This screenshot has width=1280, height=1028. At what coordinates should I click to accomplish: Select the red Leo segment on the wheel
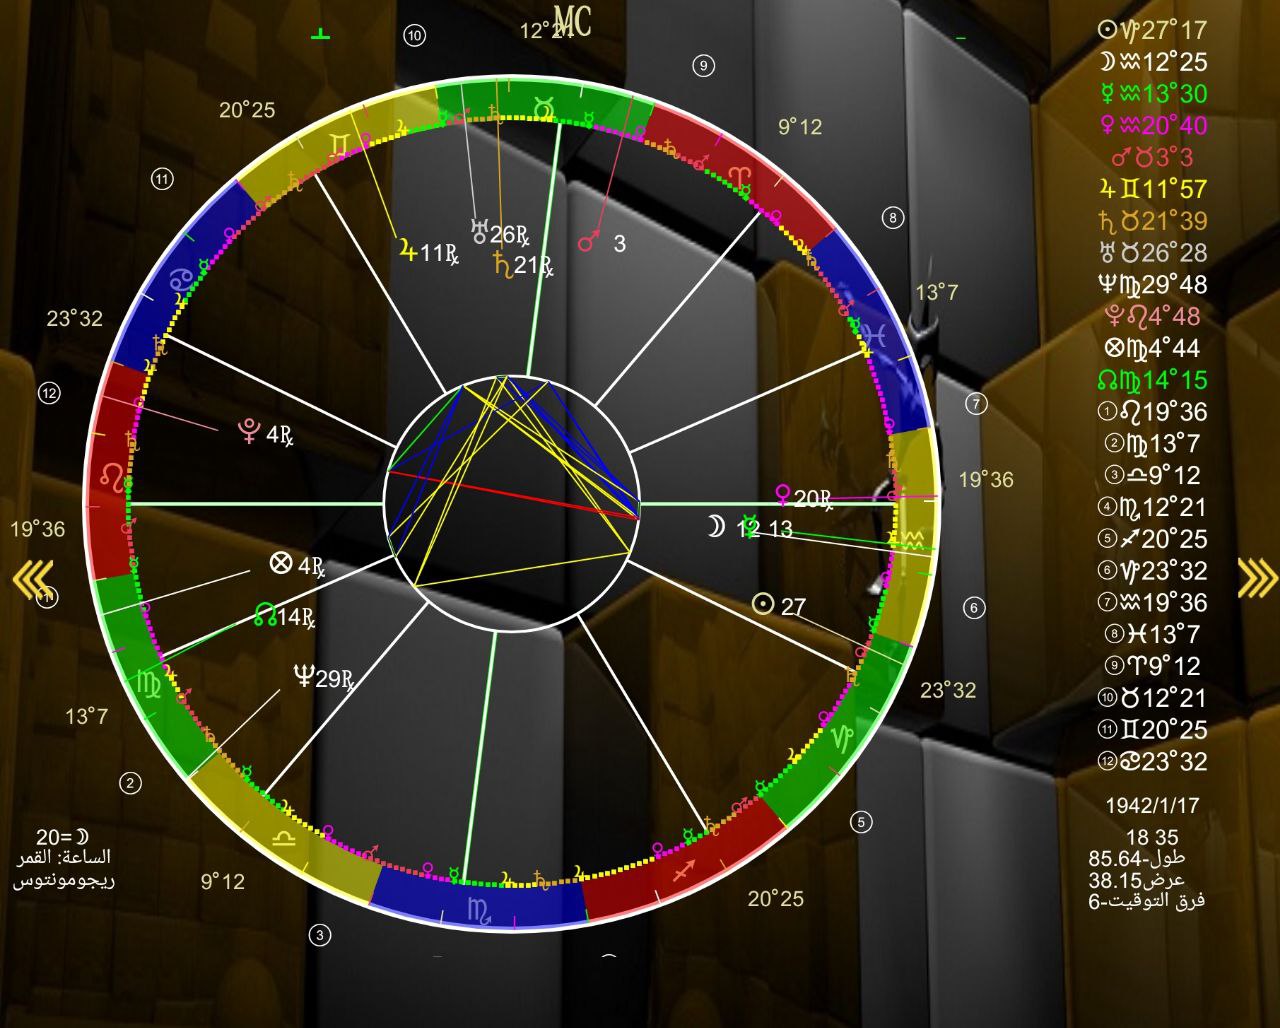(x=112, y=472)
